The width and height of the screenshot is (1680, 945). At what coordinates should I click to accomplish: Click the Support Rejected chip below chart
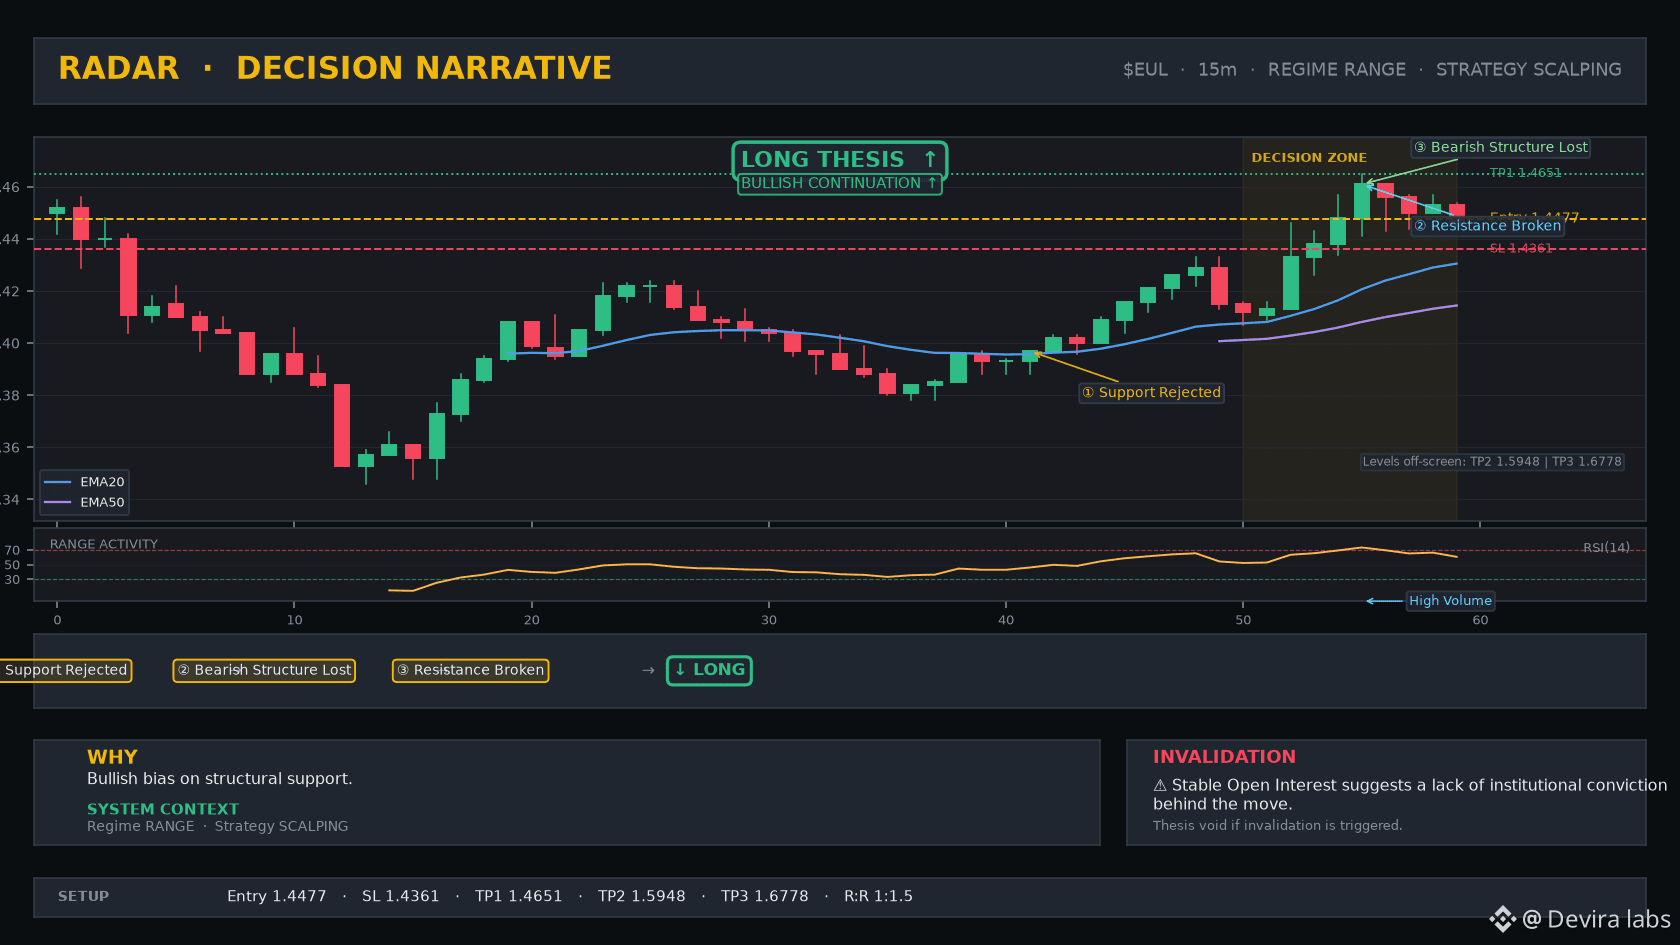66,670
